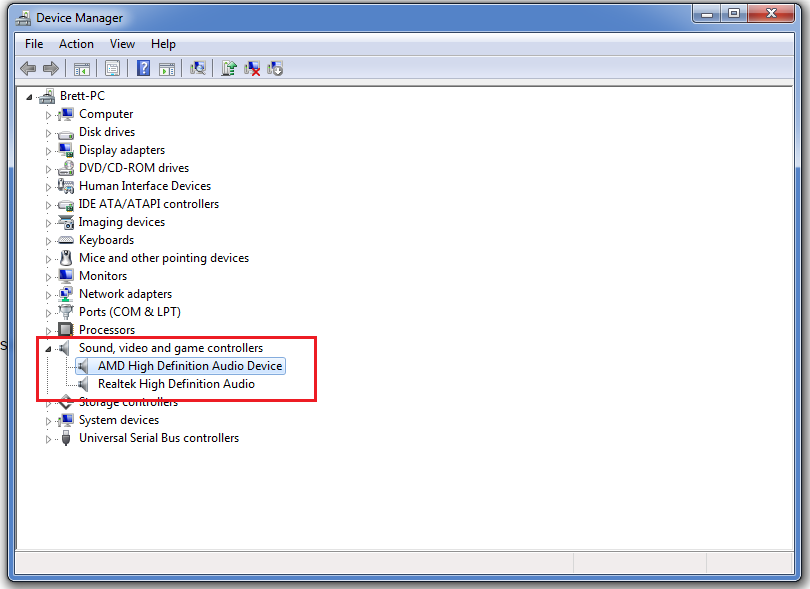Select AMD High Definition Audio Device
Image resolution: width=810 pixels, height=589 pixels.
click(190, 366)
